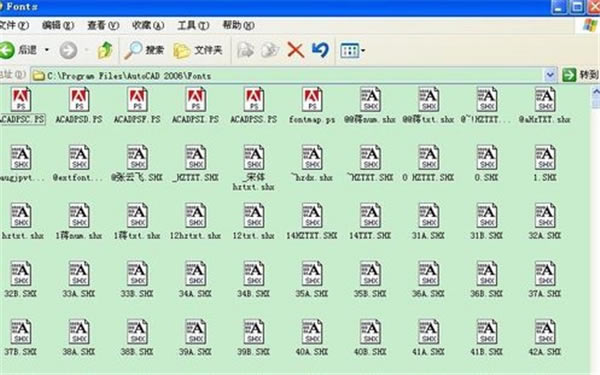This screenshot has width=600, height=375.
Task: Select the 40A.SHX font file
Action: 312,338
